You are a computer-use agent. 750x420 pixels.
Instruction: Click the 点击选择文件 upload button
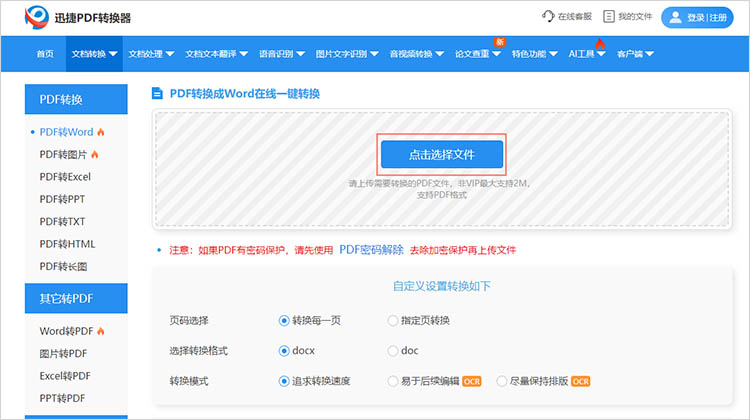click(x=441, y=155)
